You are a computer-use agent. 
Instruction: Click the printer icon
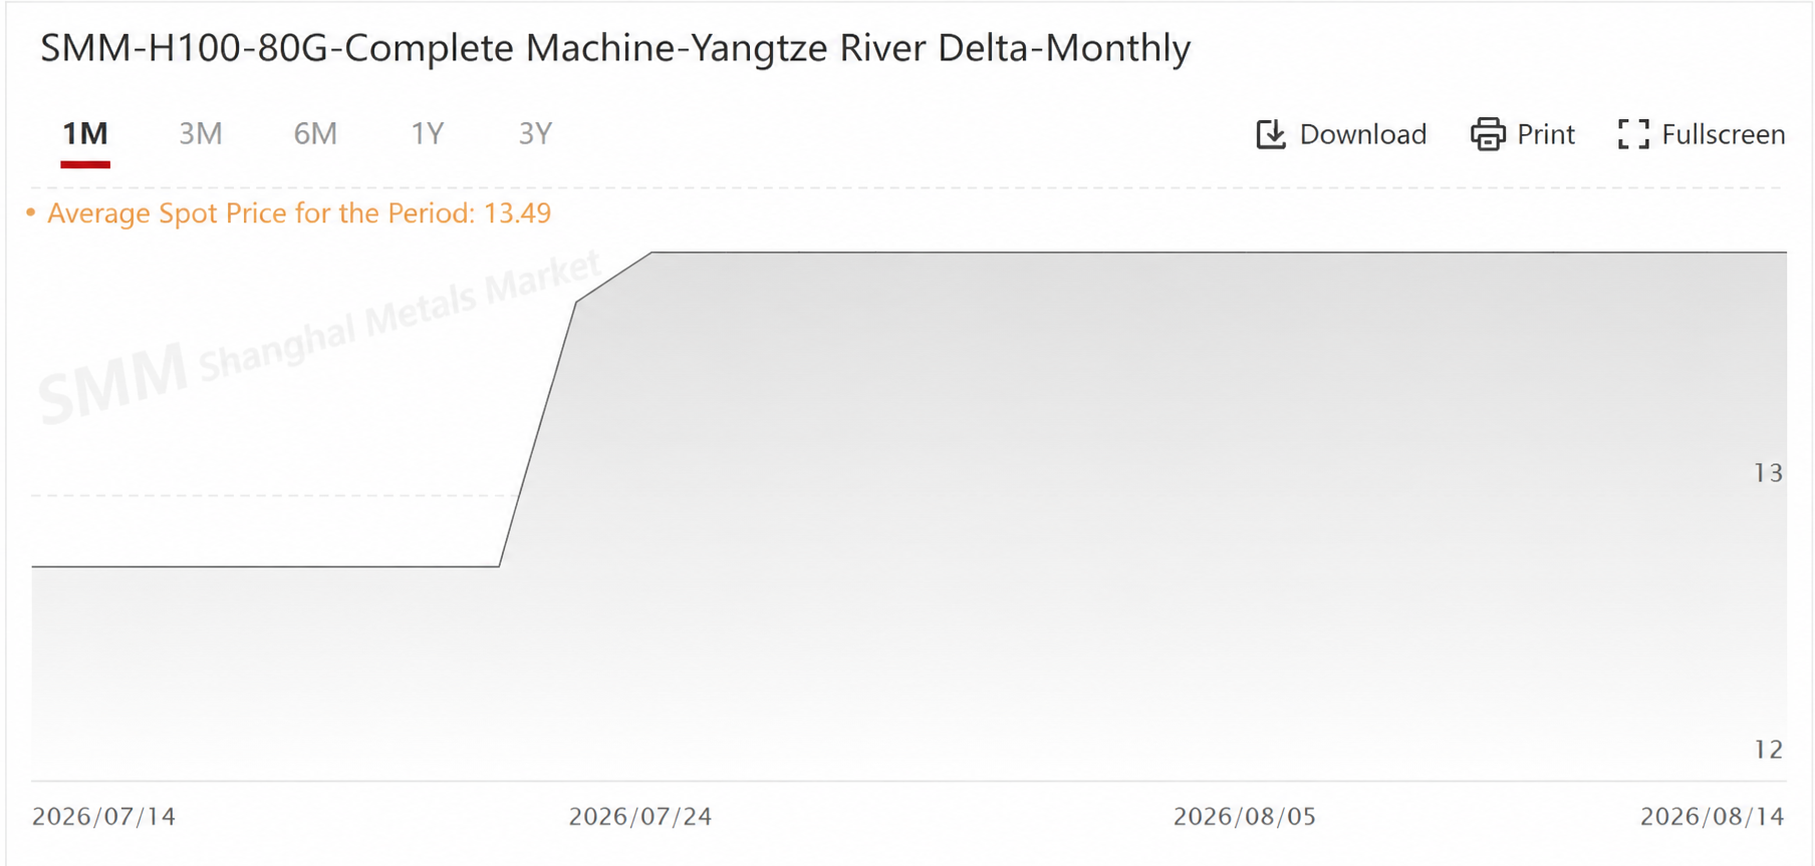(1488, 134)
